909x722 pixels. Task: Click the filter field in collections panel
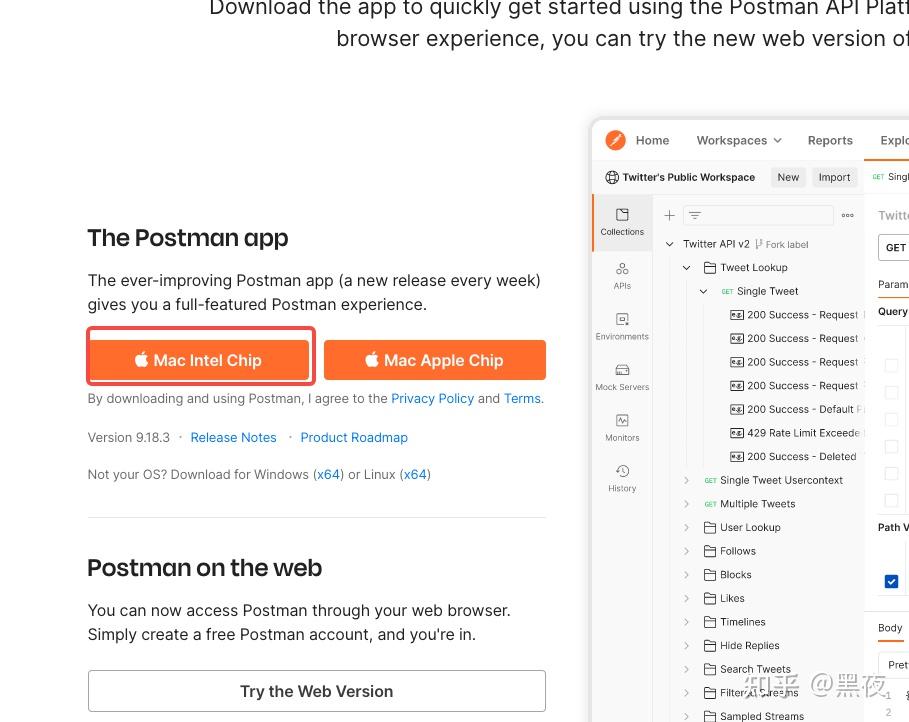click(x=758, y=215)
